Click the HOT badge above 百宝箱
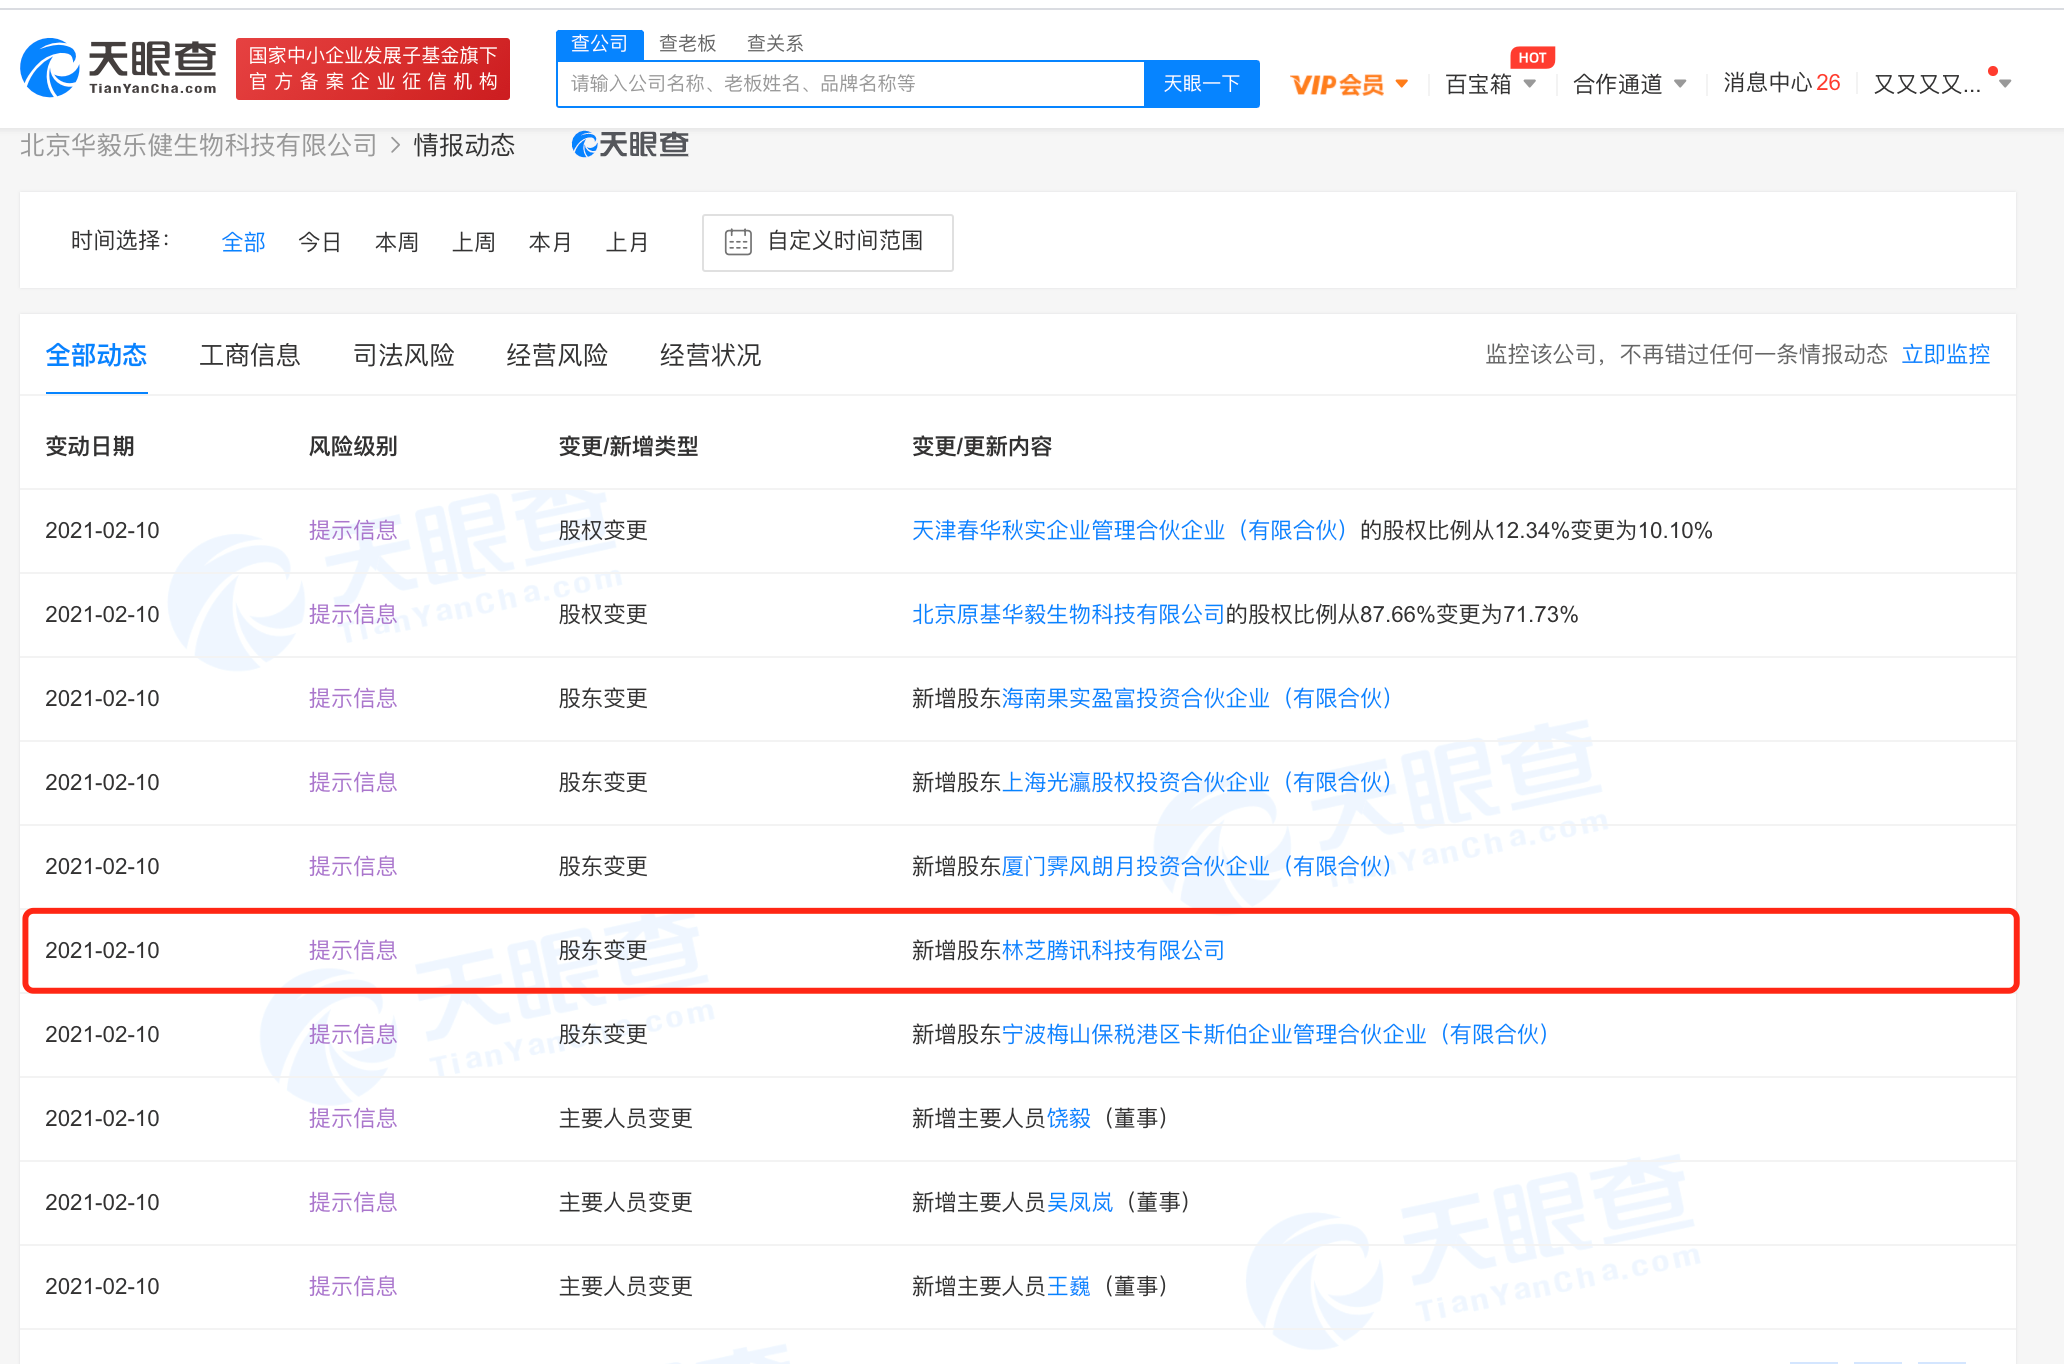 1532,58
